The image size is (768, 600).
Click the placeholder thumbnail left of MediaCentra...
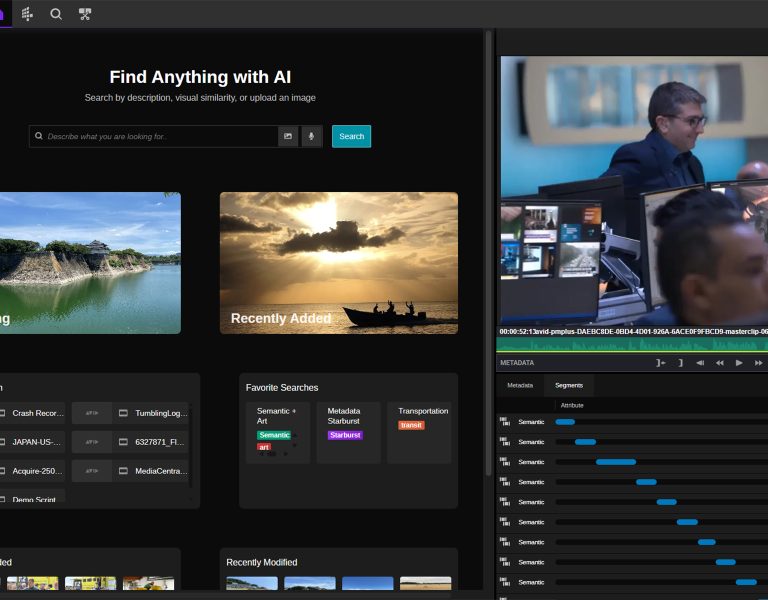pos(92,471)
